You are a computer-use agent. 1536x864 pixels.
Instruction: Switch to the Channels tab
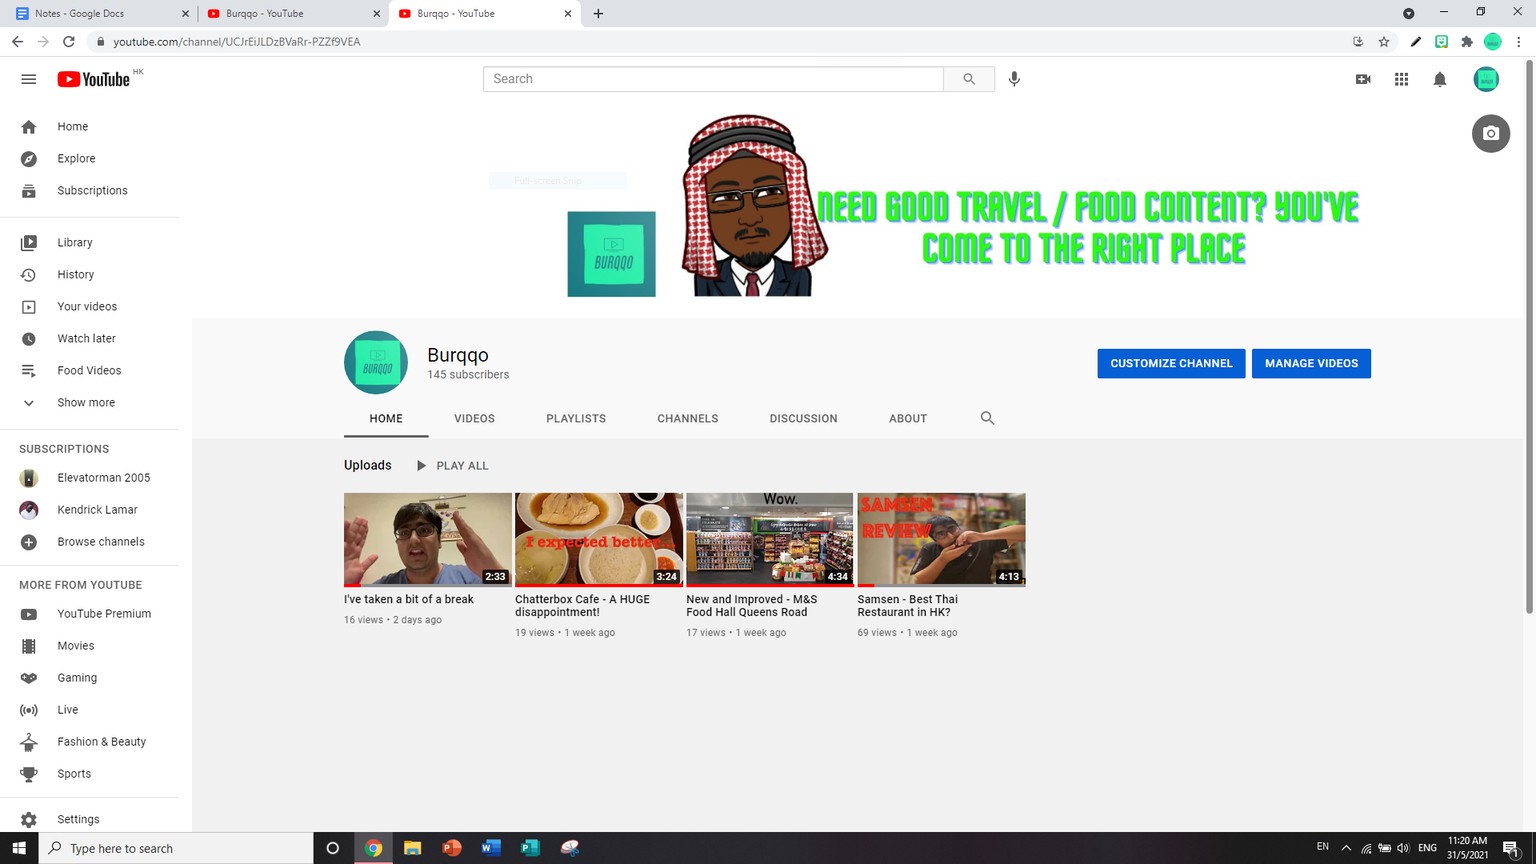pyautogui.click(x=688, y=419)
